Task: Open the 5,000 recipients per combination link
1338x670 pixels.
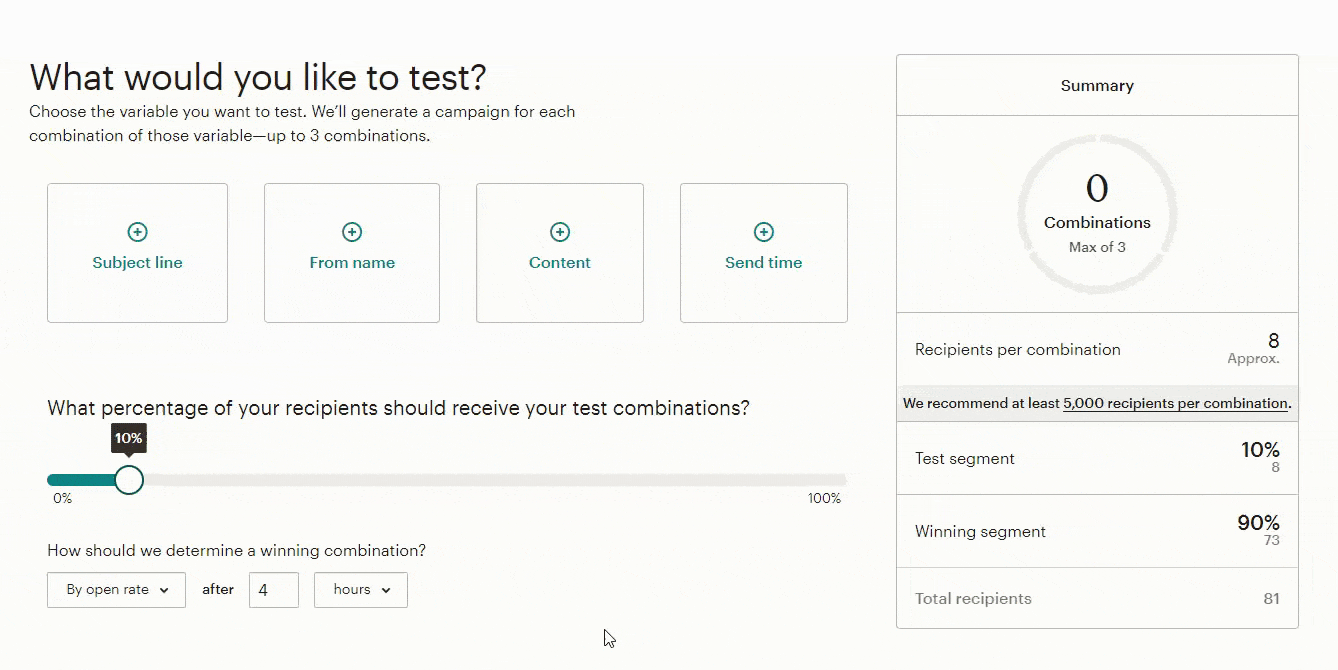Action: click(1175, 404)
